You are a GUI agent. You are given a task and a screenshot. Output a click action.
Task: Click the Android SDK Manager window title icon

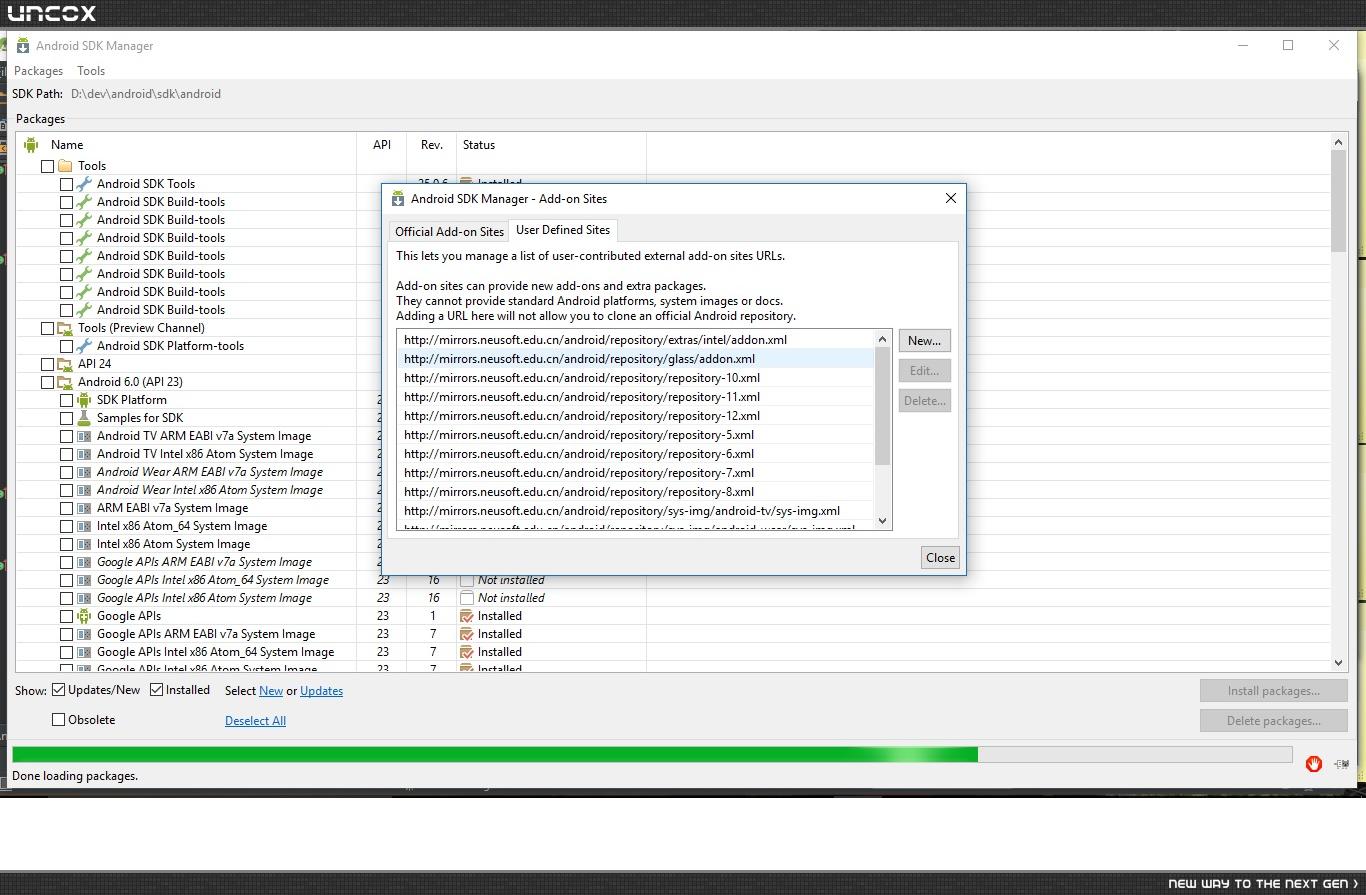pyautogui.click(x=22, y=46)
